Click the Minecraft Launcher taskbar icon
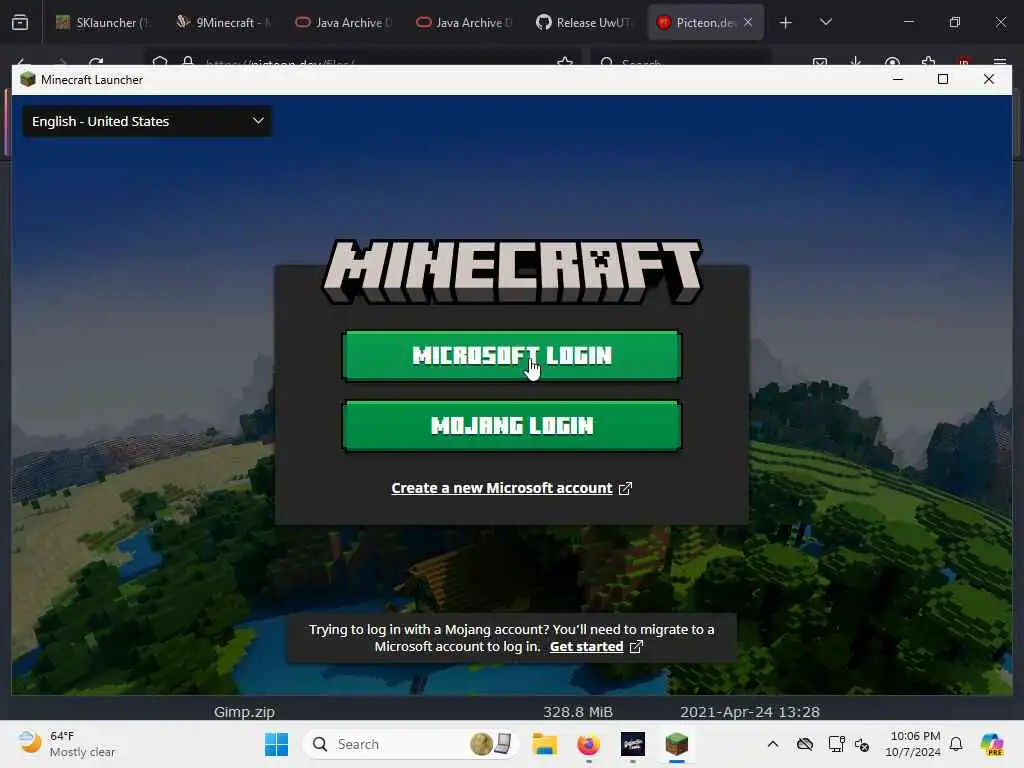The image size is (1024, 768). point(677,744)
